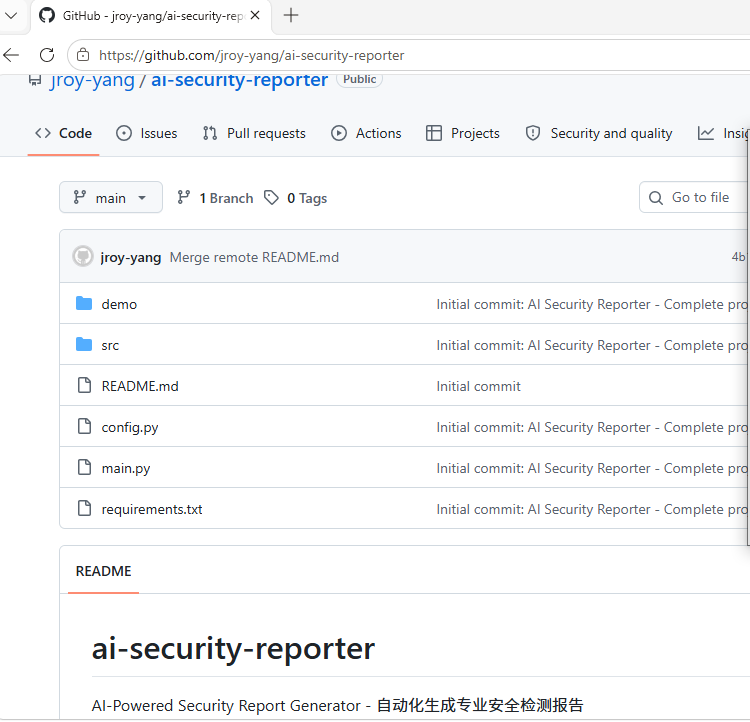Click the Insights graph icon
This screenshot has height=722, width=750.
(x=706, y=133)
